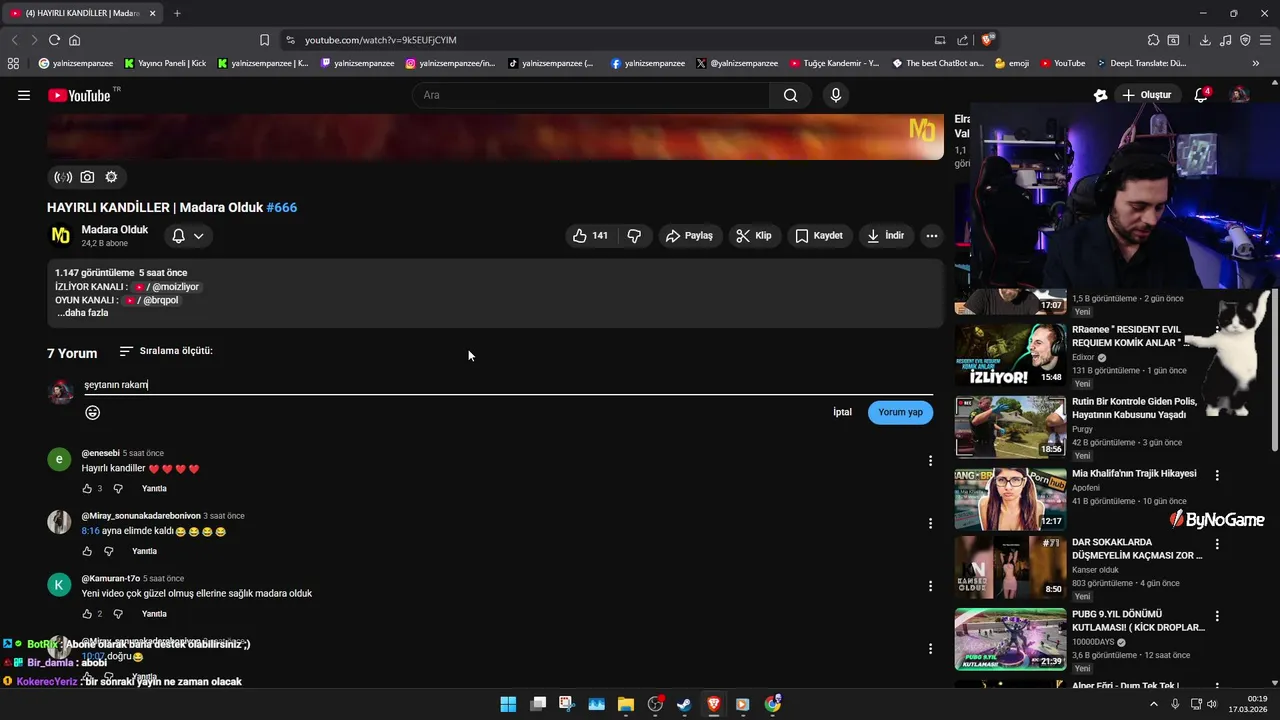Open options menu for @Kamuran-t7o's comment
The height and width of the screenshot is (720, 1280).
pyautogui.click(x=930, y=586)
